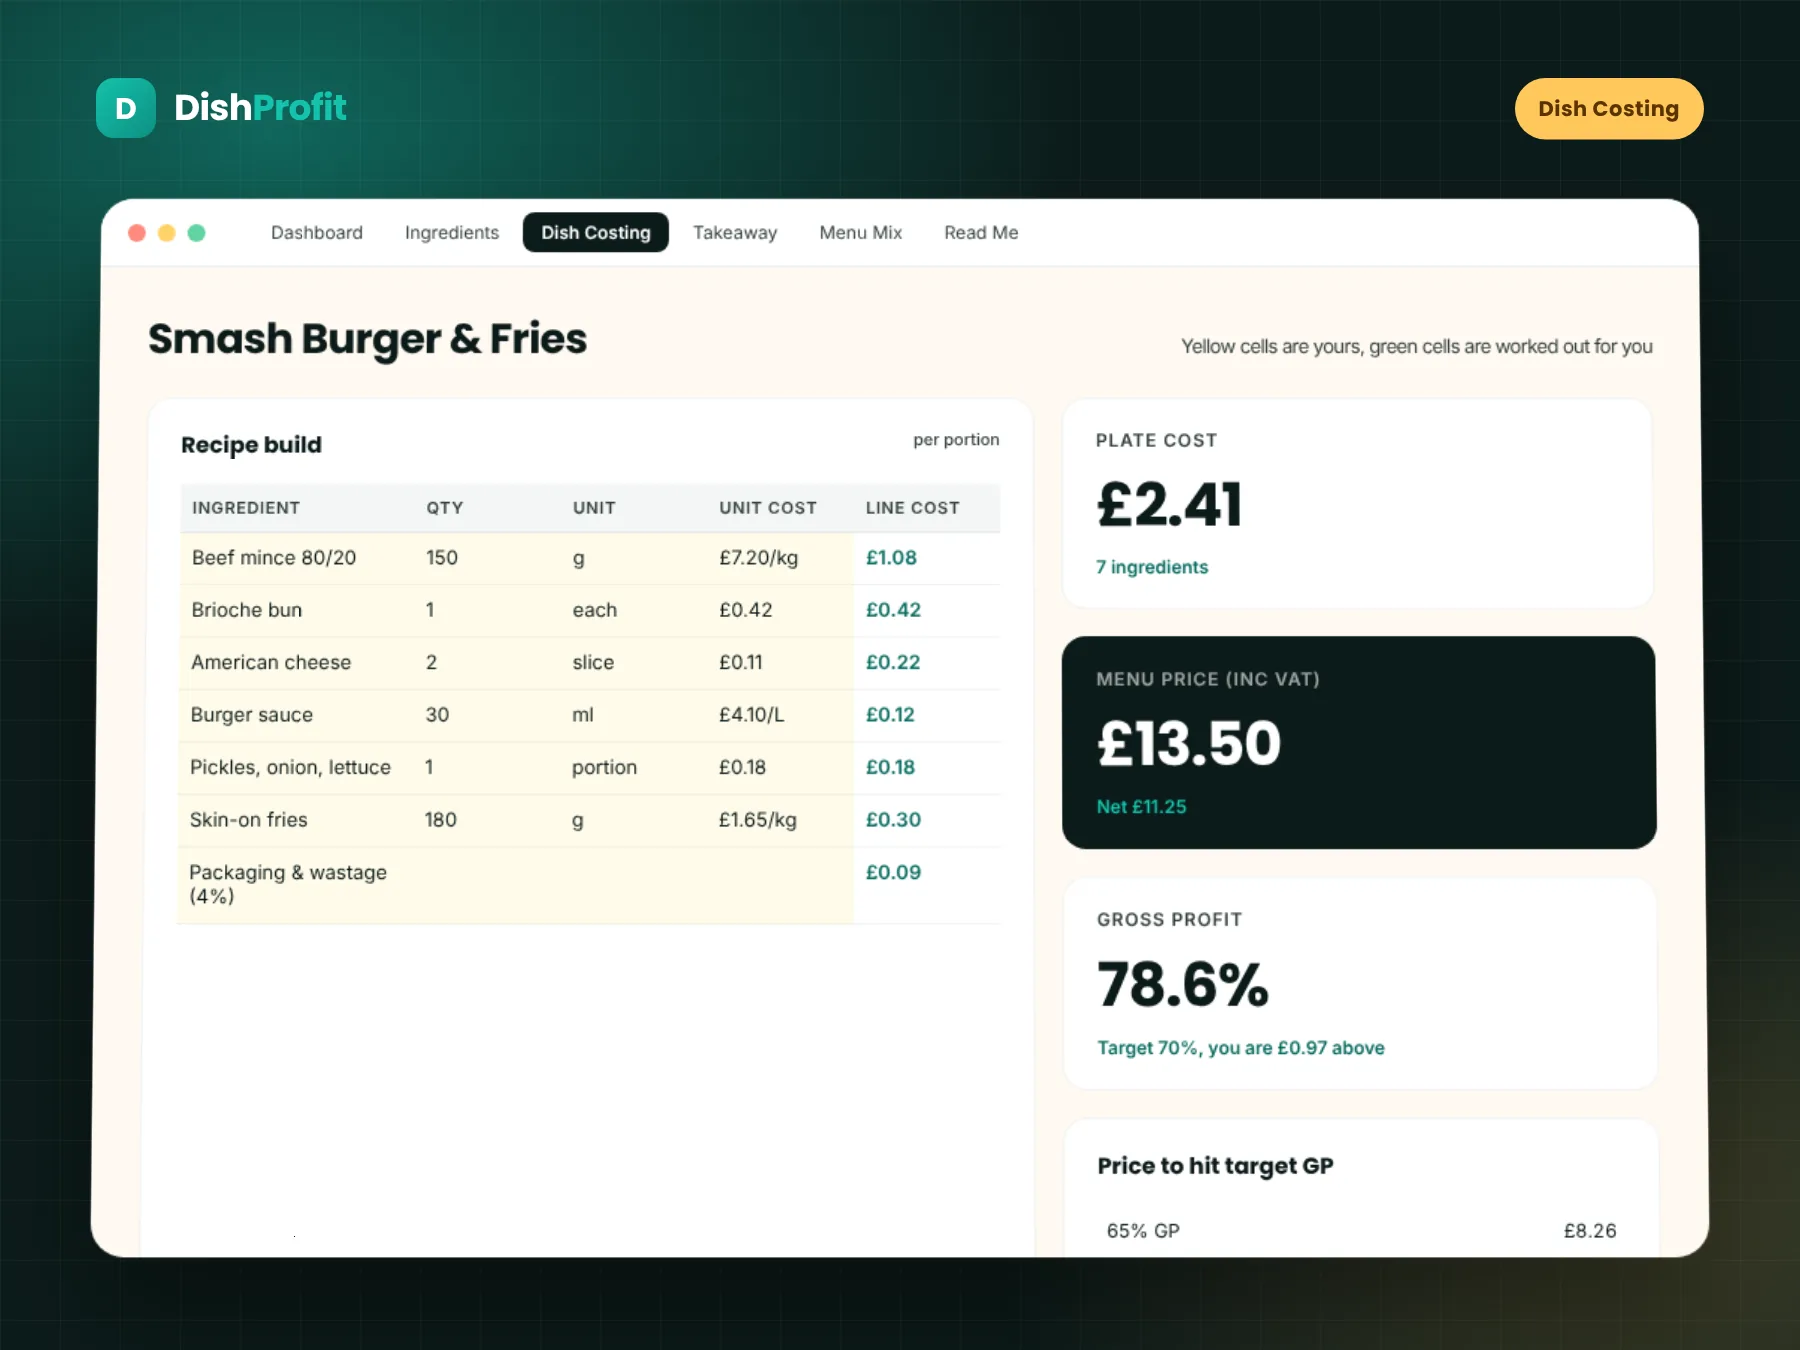This screenshot has height=1350, width=1800.
Task: Click the UNIT COST column header
Action: pyautogui.click(x=768, y=508)
